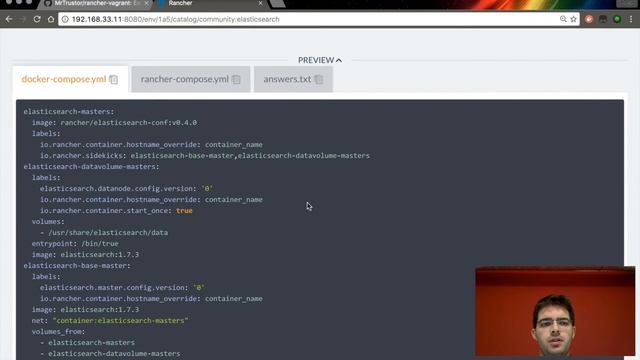Click the 'rancher/elasticsearch-conf:v0.4.0' image value
The image size is (640, 360).
coord(129,122)
